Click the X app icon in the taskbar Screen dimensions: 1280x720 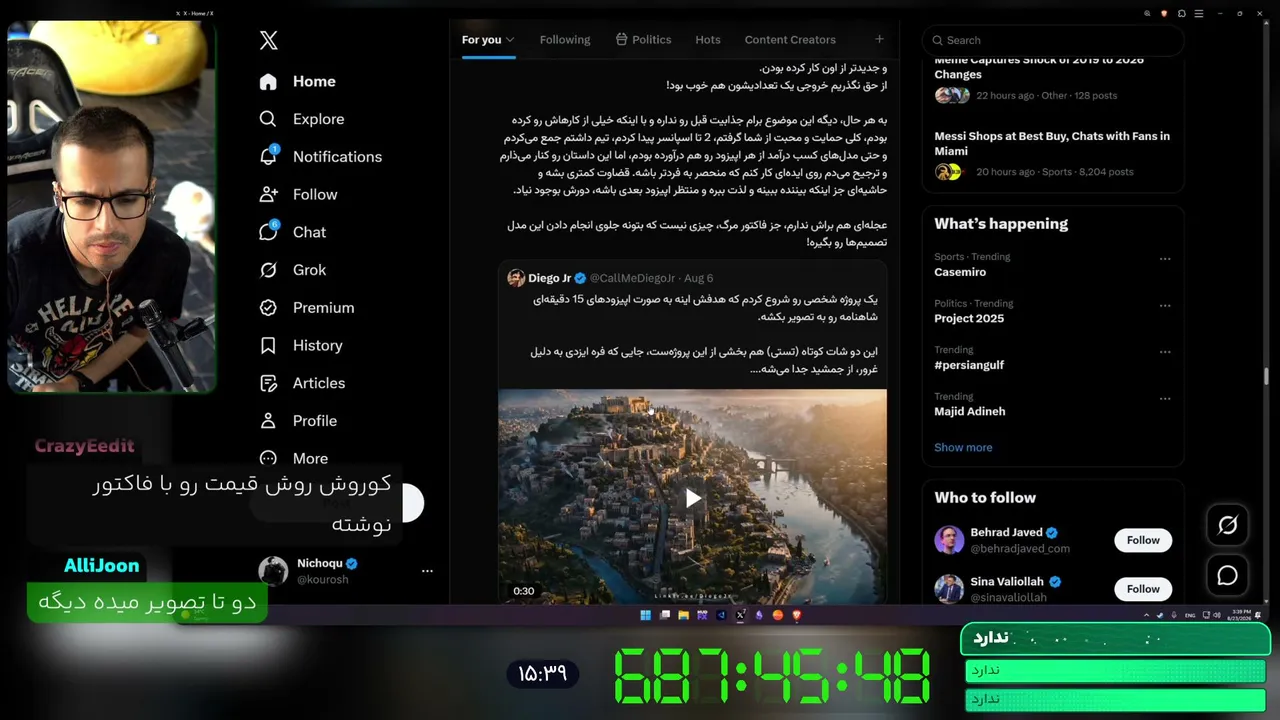740,615
